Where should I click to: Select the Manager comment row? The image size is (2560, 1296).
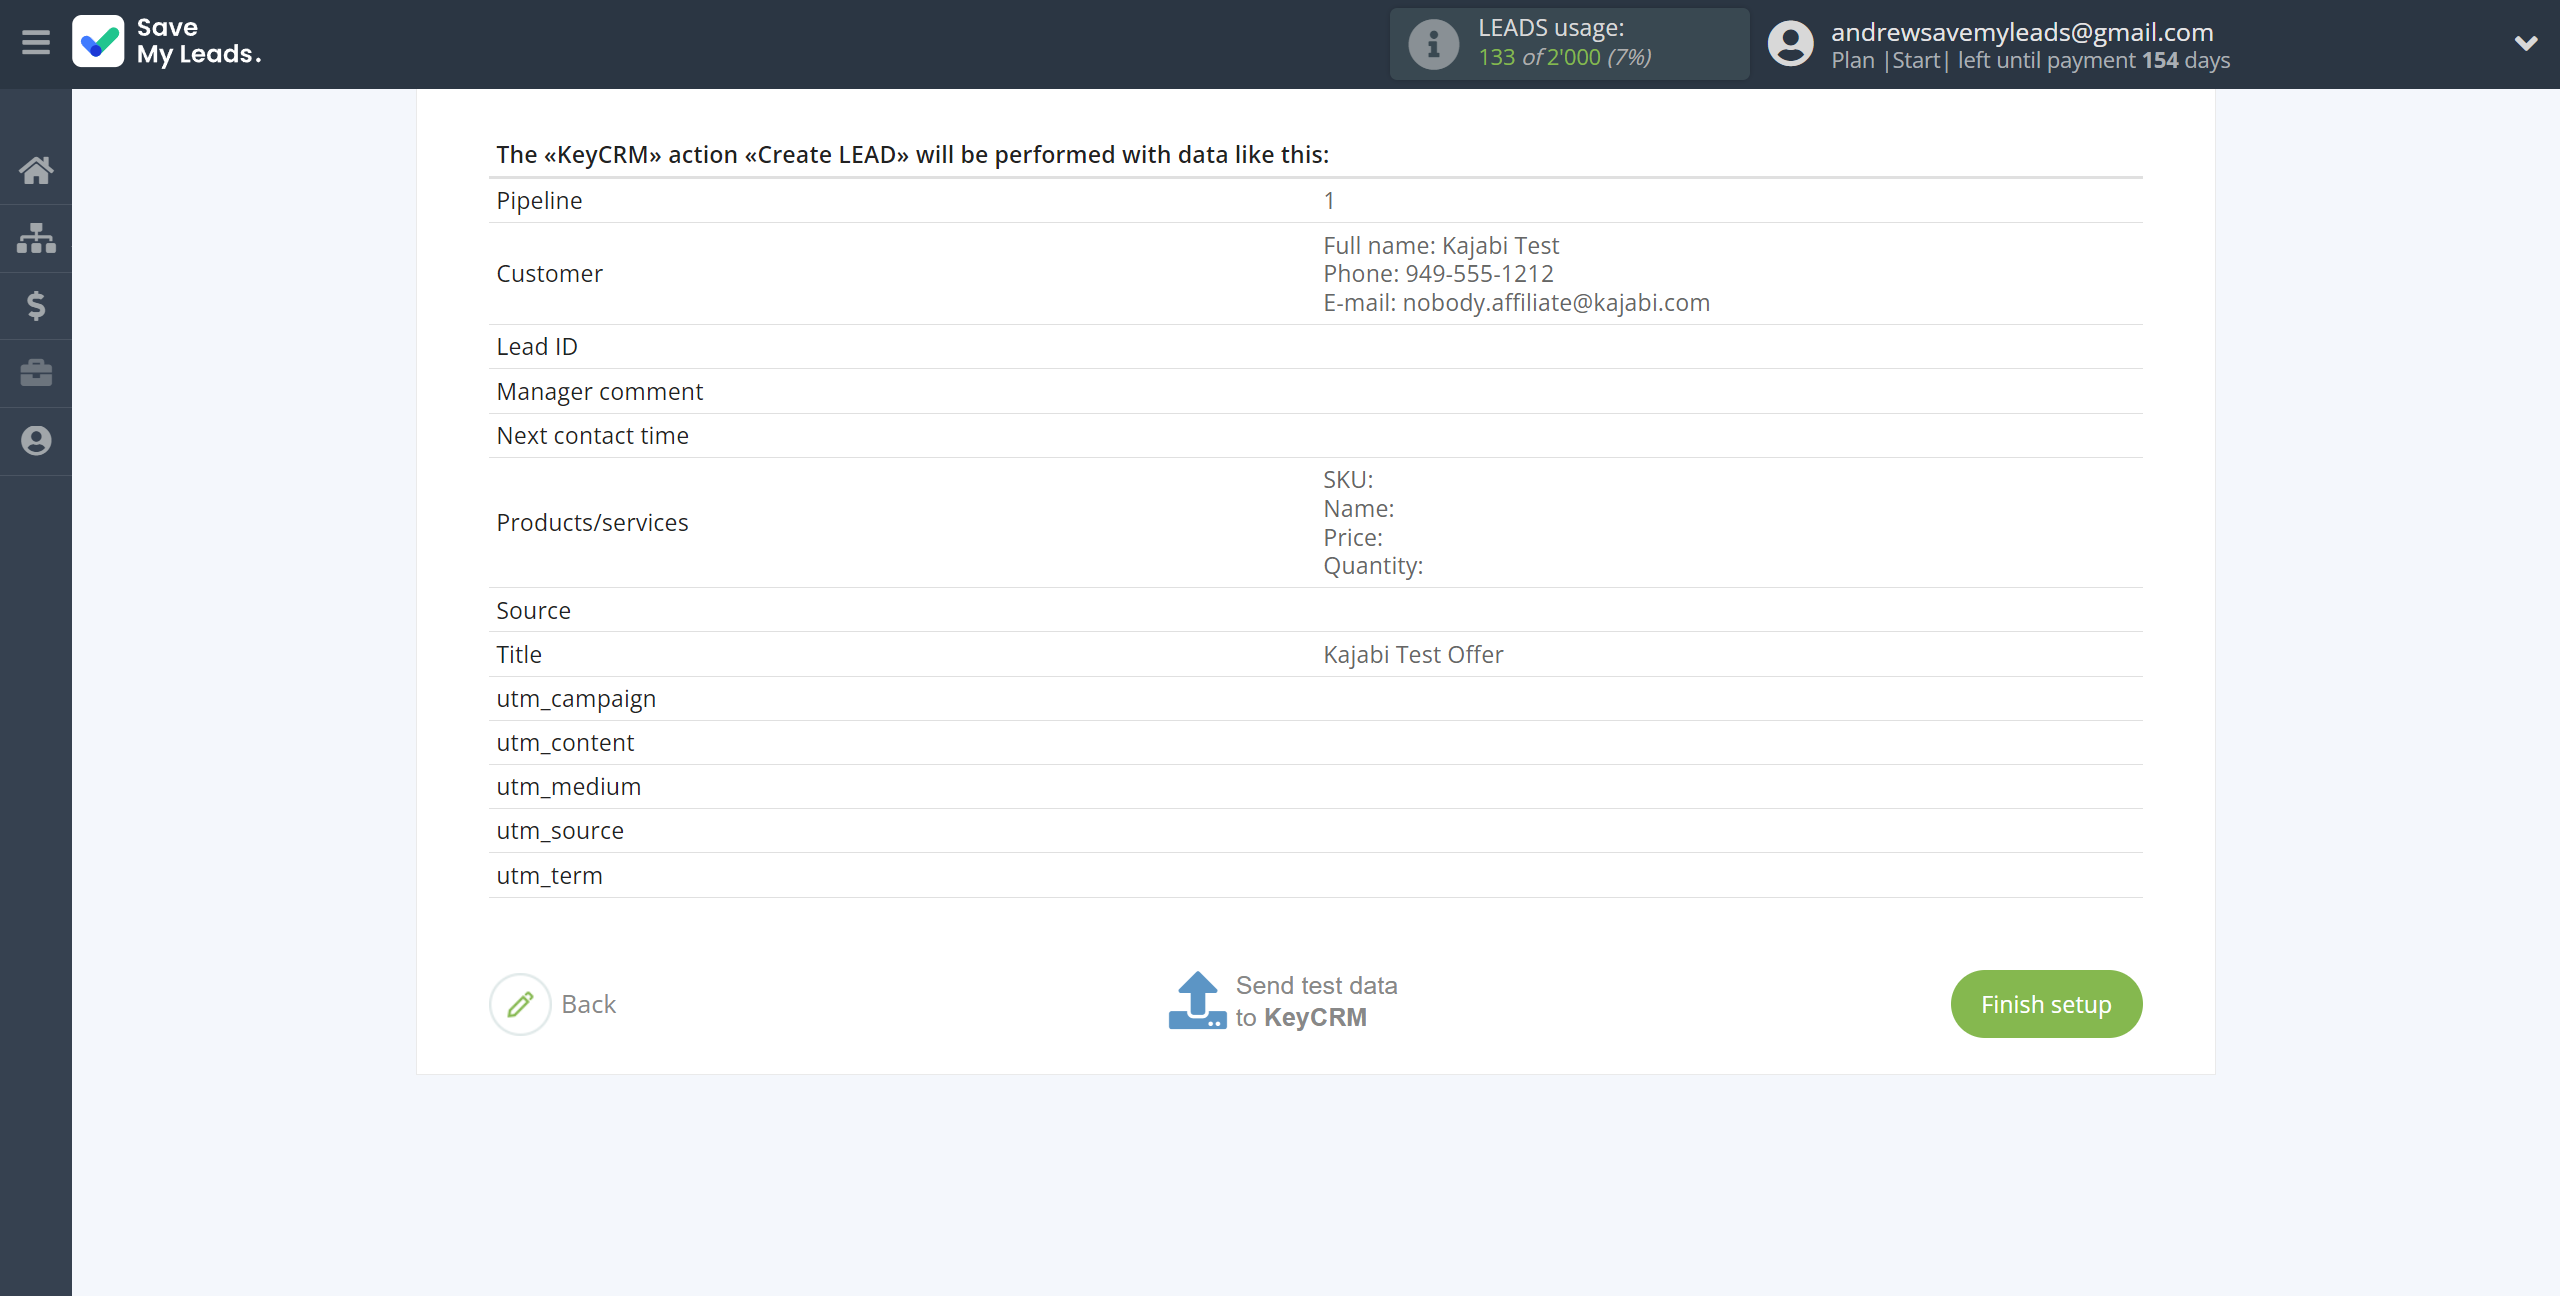tap(1315, 391)
